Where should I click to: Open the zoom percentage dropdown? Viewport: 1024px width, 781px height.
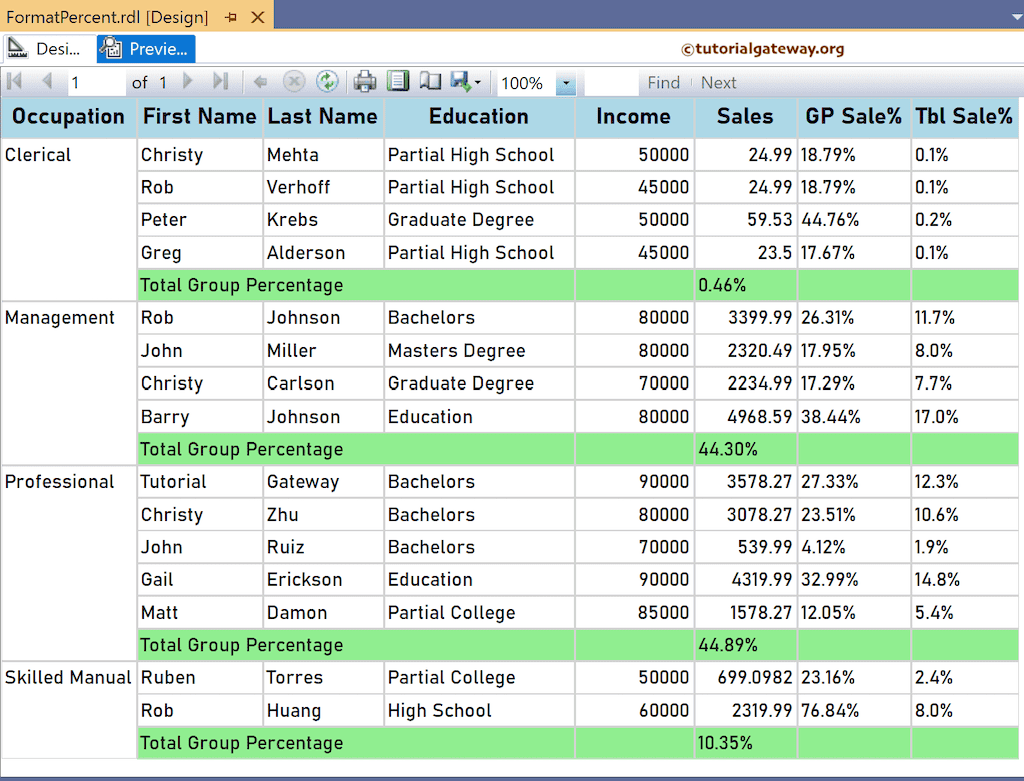point(566,82)
